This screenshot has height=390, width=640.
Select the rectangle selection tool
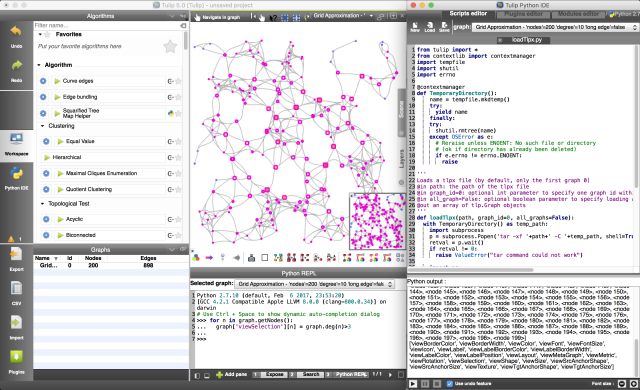285,17
